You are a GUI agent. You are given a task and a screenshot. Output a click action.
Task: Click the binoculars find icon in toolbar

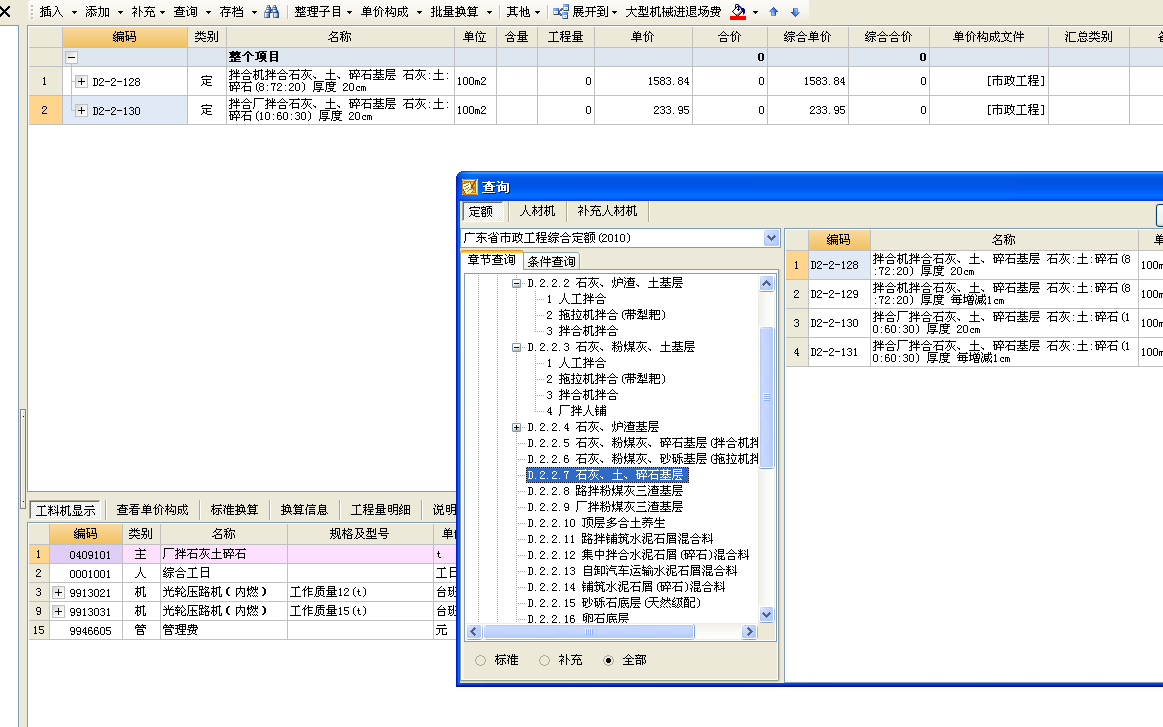click(x=271, y=12)
